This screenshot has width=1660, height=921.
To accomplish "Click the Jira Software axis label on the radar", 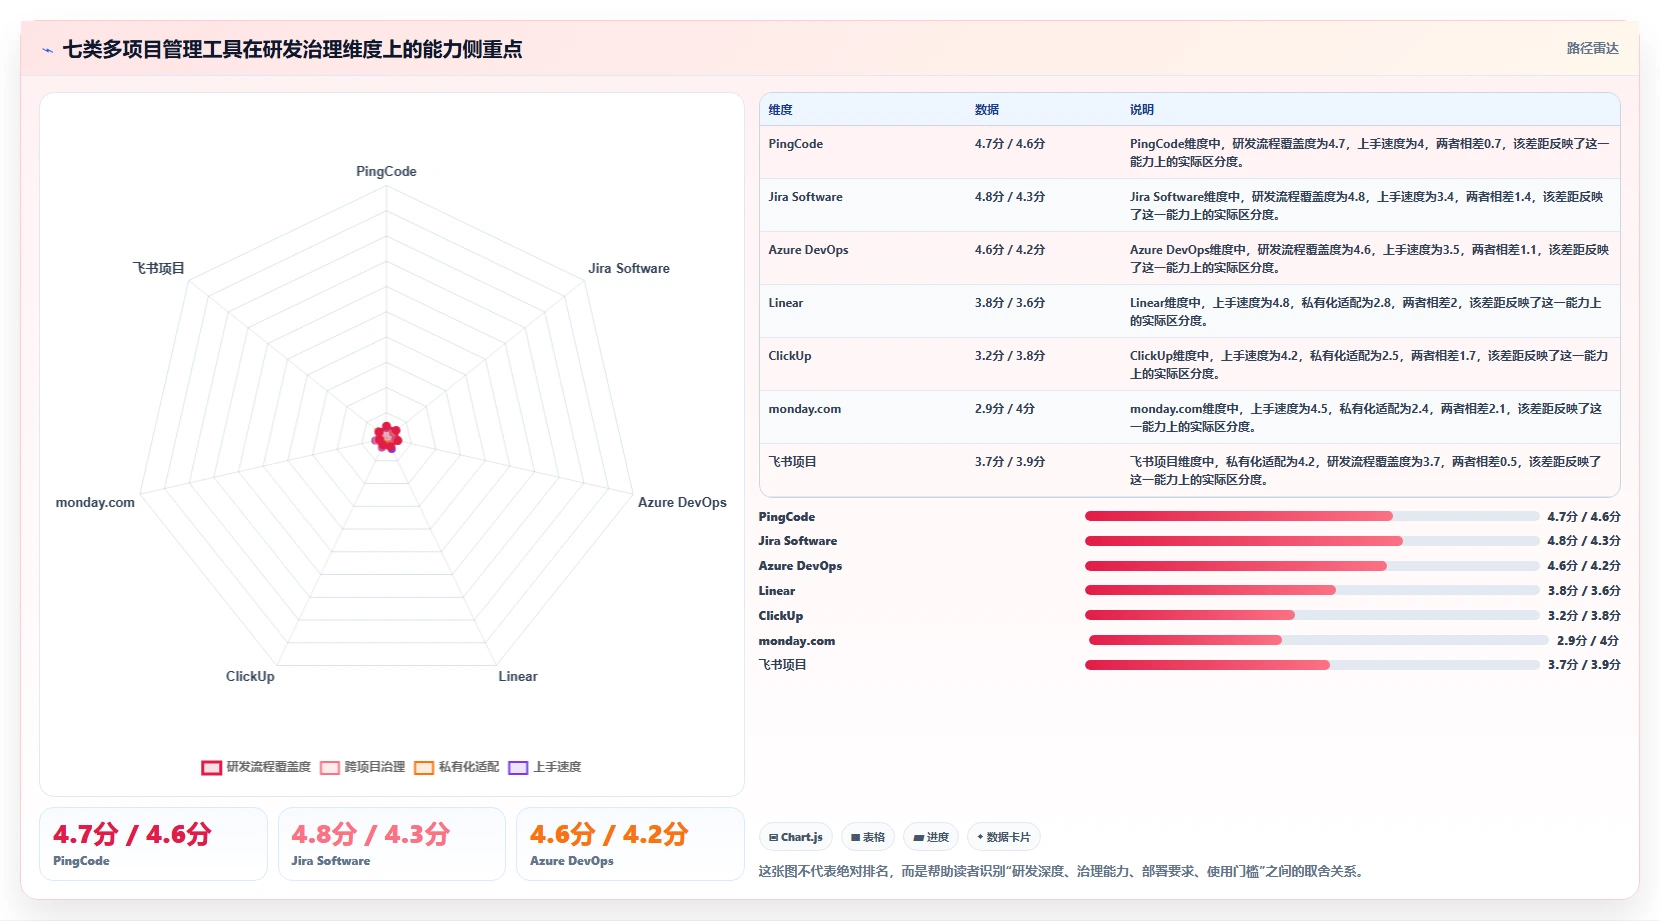I will pos(629,268).
